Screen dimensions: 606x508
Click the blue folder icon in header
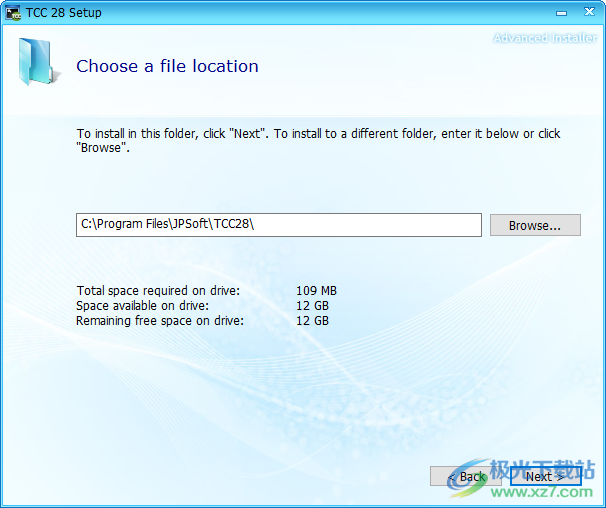[38, 61]
